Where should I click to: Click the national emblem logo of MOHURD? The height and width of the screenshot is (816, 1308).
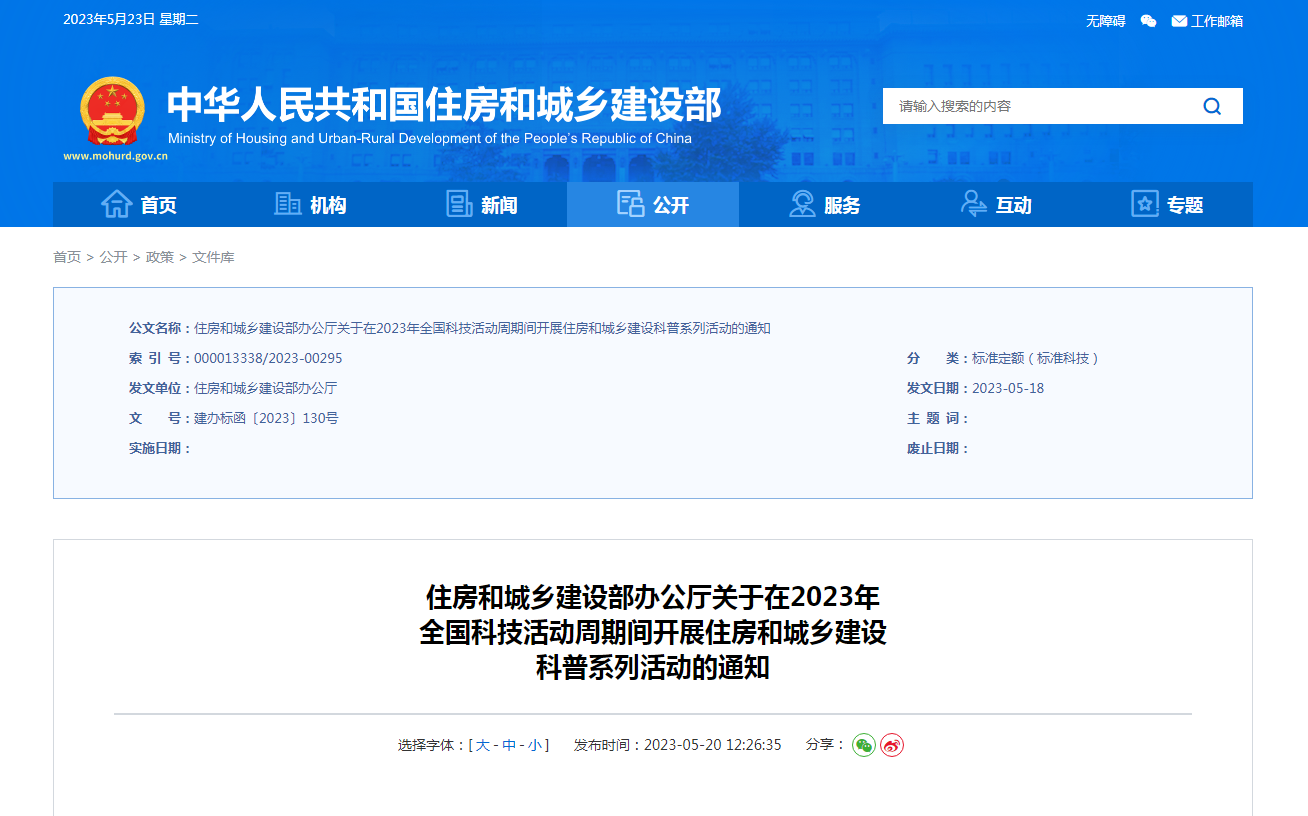pos(111,110)
